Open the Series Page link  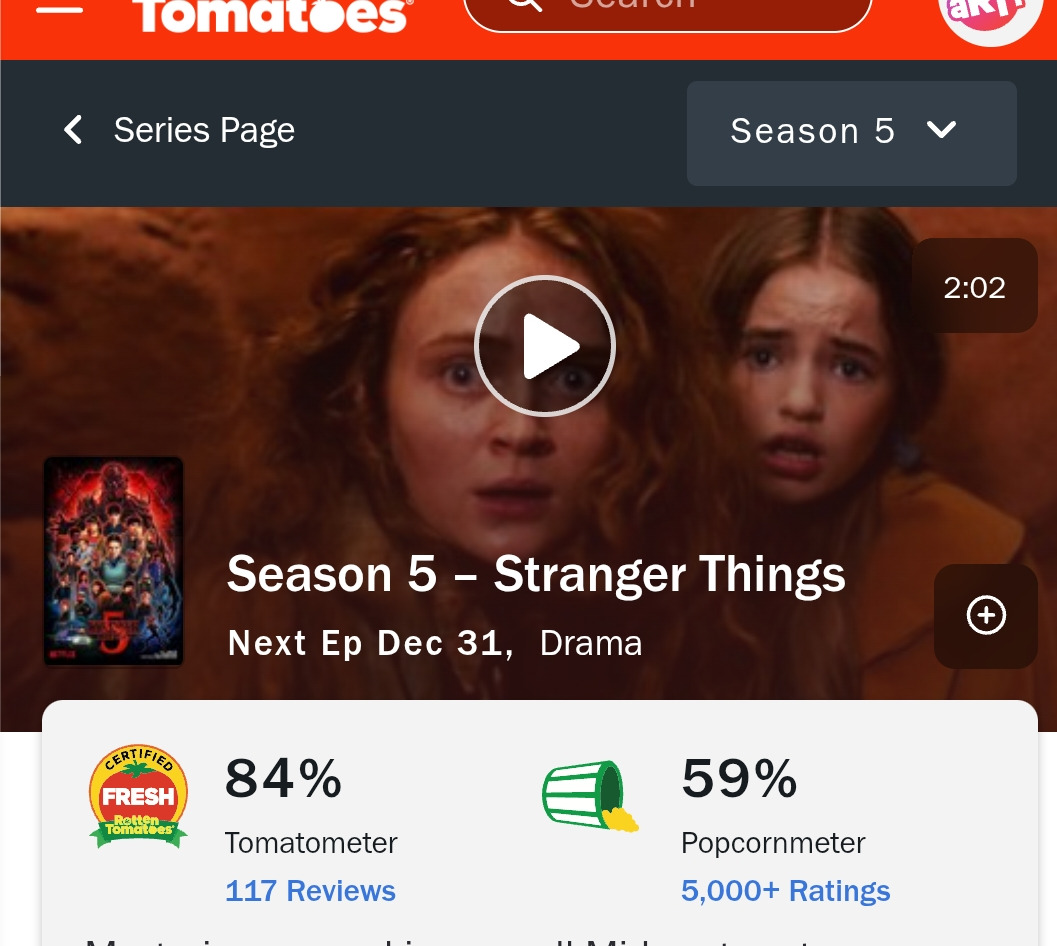[204, 130]
